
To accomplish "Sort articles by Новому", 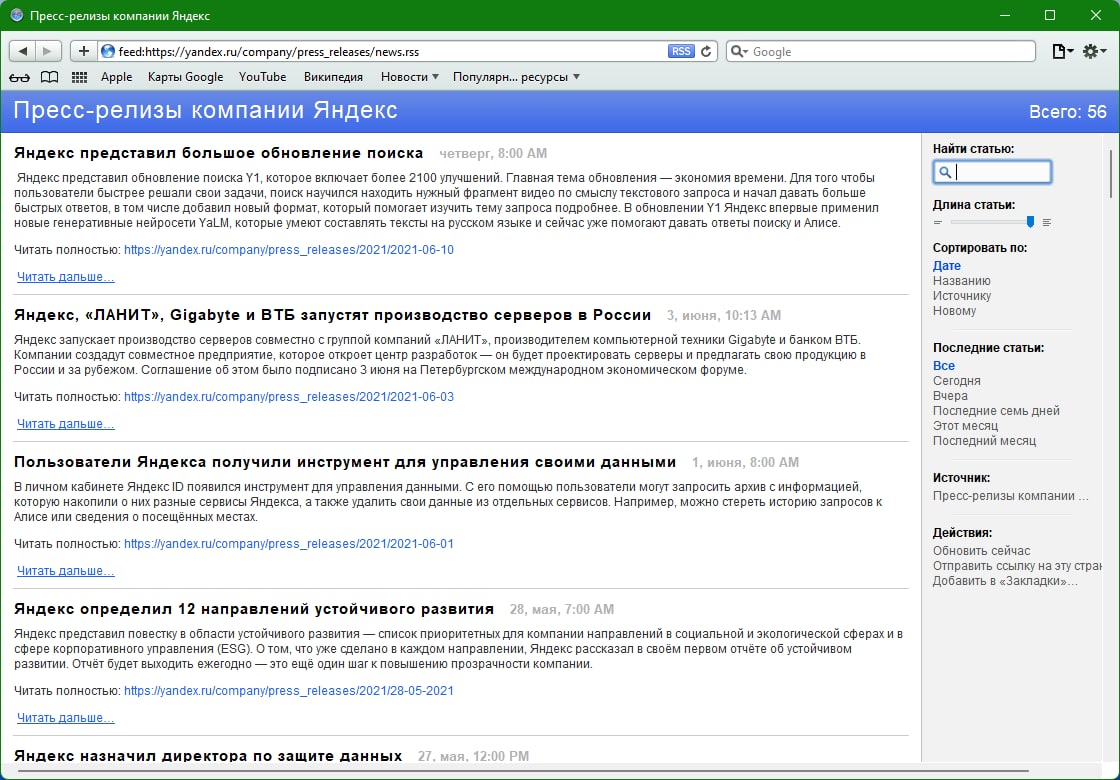I will (x=954, y=311).
